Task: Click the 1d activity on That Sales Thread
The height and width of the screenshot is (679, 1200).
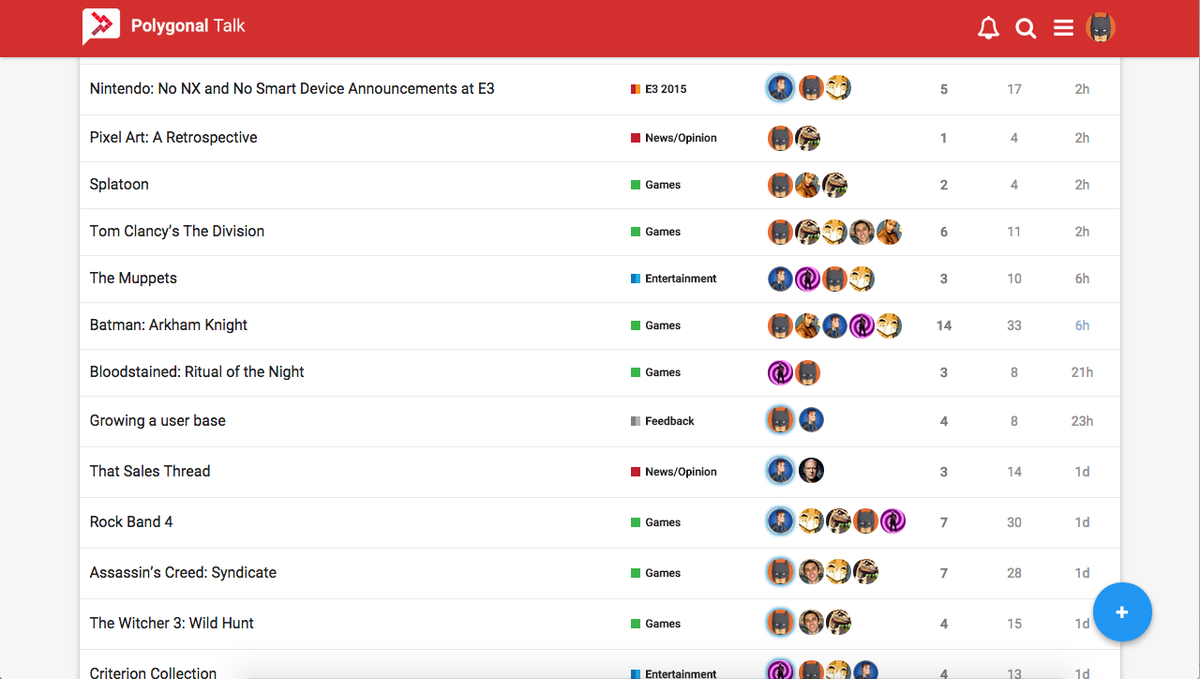Action: tap(1082, 472)
